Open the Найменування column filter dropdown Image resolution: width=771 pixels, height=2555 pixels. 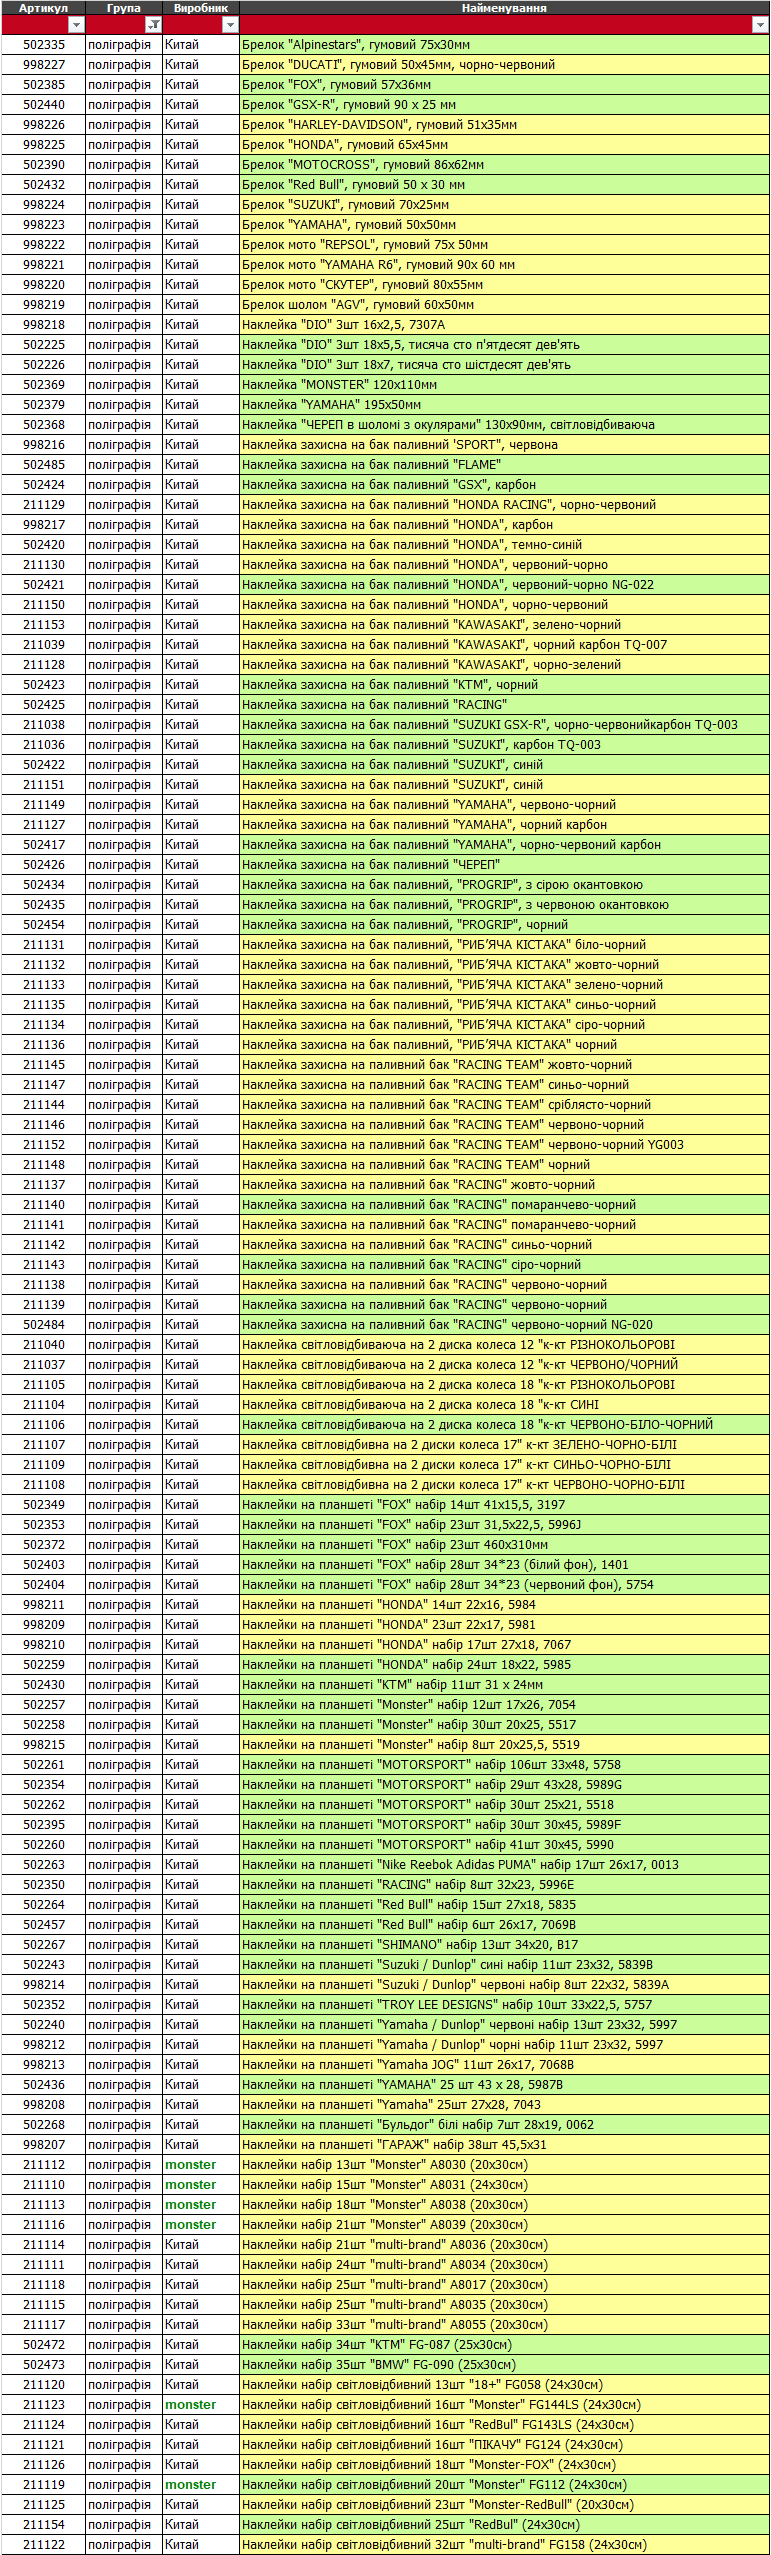pyautogui.click(x=759, y=25)
